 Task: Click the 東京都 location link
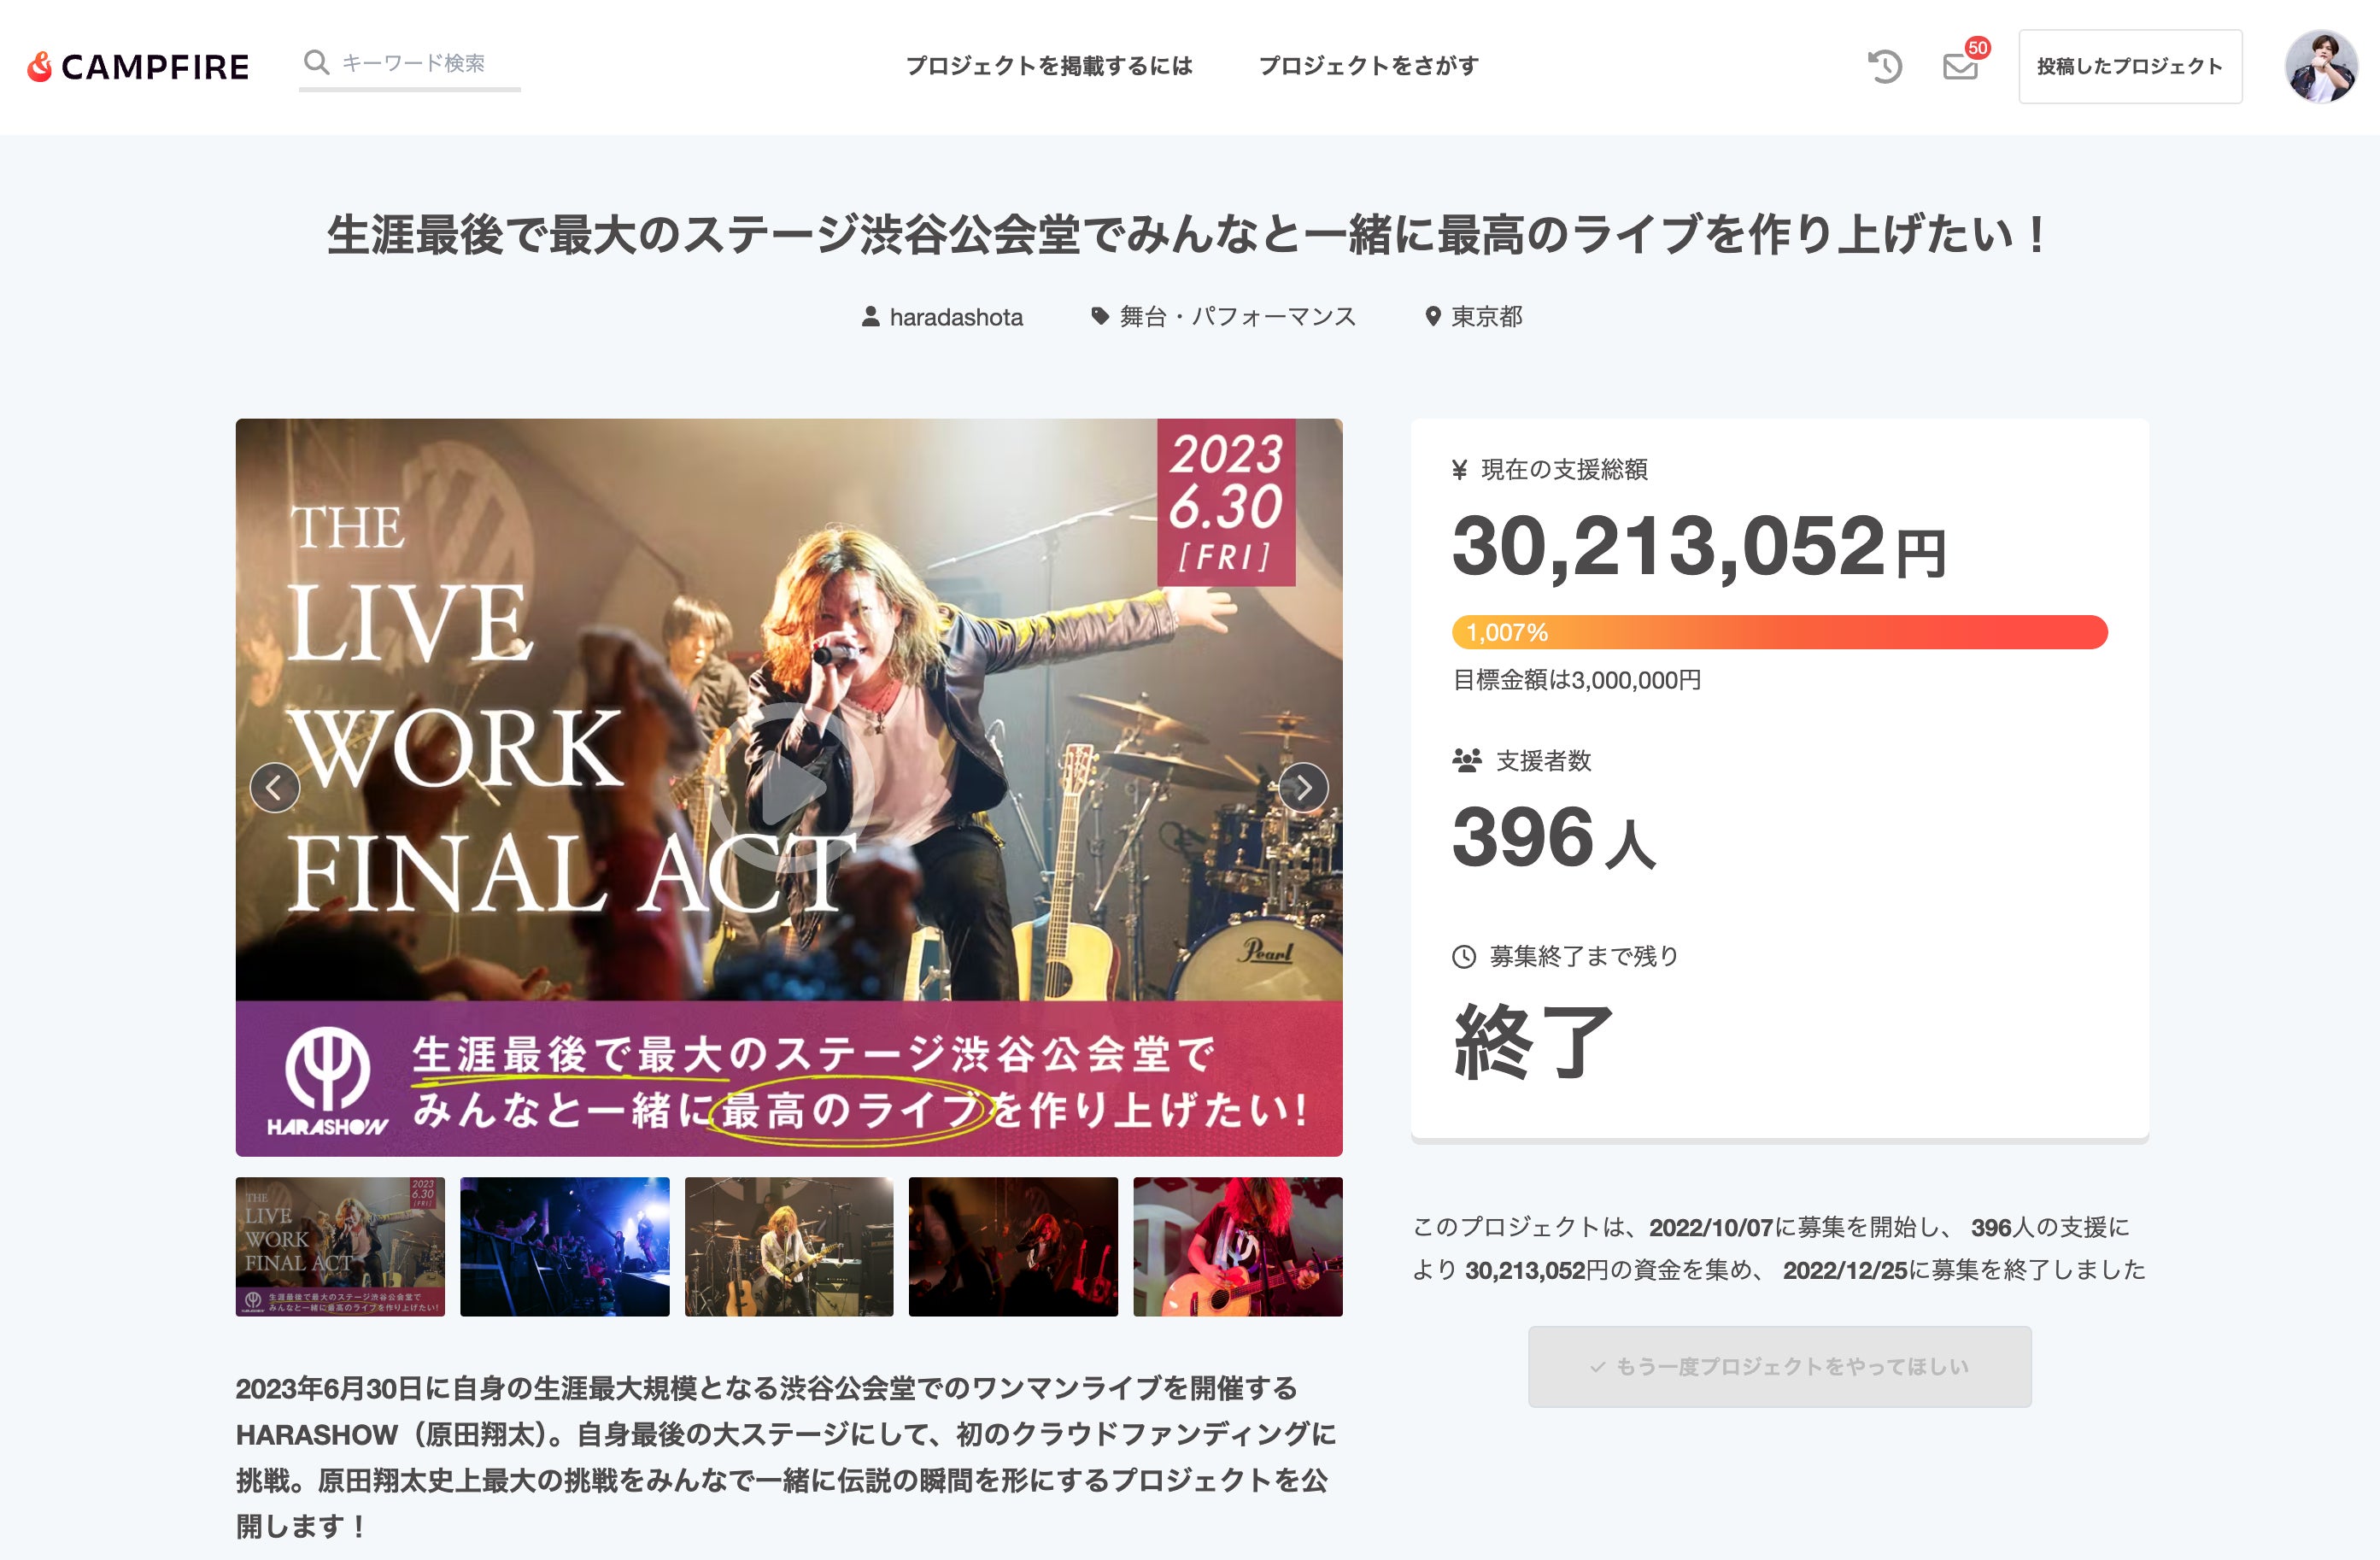click(x=1486, y=317)
